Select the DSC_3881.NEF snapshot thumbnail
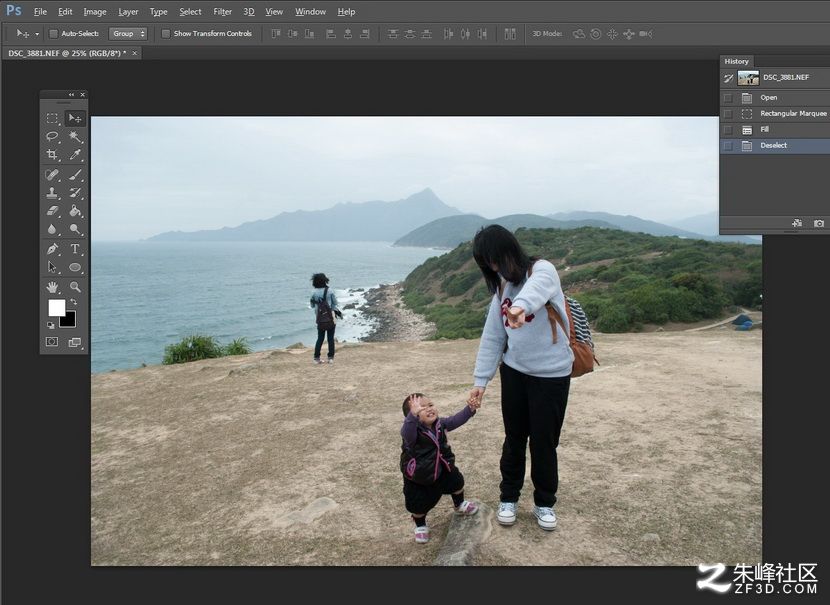Image resolution: width=830 pixels, height=605 pixels. tap(748, 78)
